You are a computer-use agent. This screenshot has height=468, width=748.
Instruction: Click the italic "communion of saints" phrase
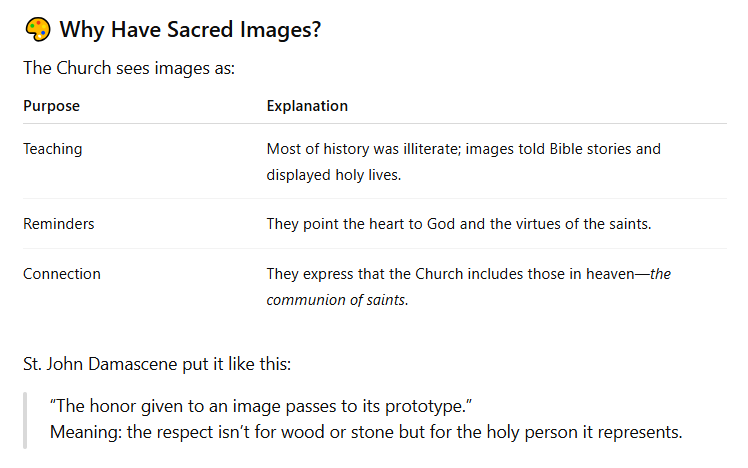pyautogui.click(x=336, y=299)
